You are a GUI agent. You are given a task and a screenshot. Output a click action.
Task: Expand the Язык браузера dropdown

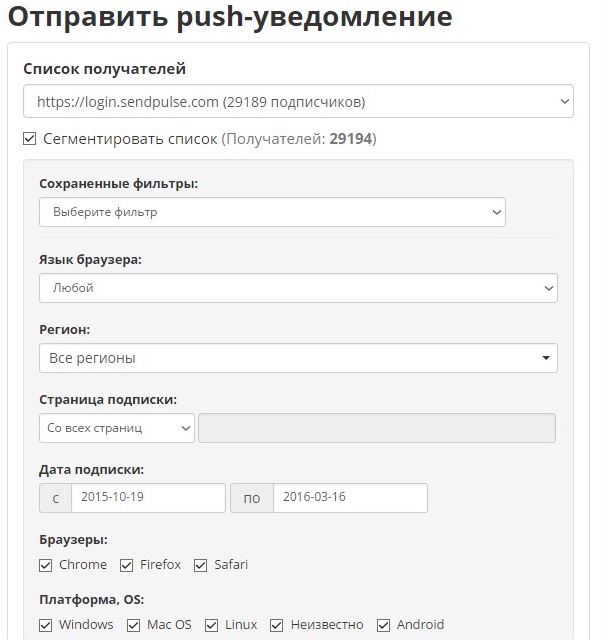click(298, 288)
